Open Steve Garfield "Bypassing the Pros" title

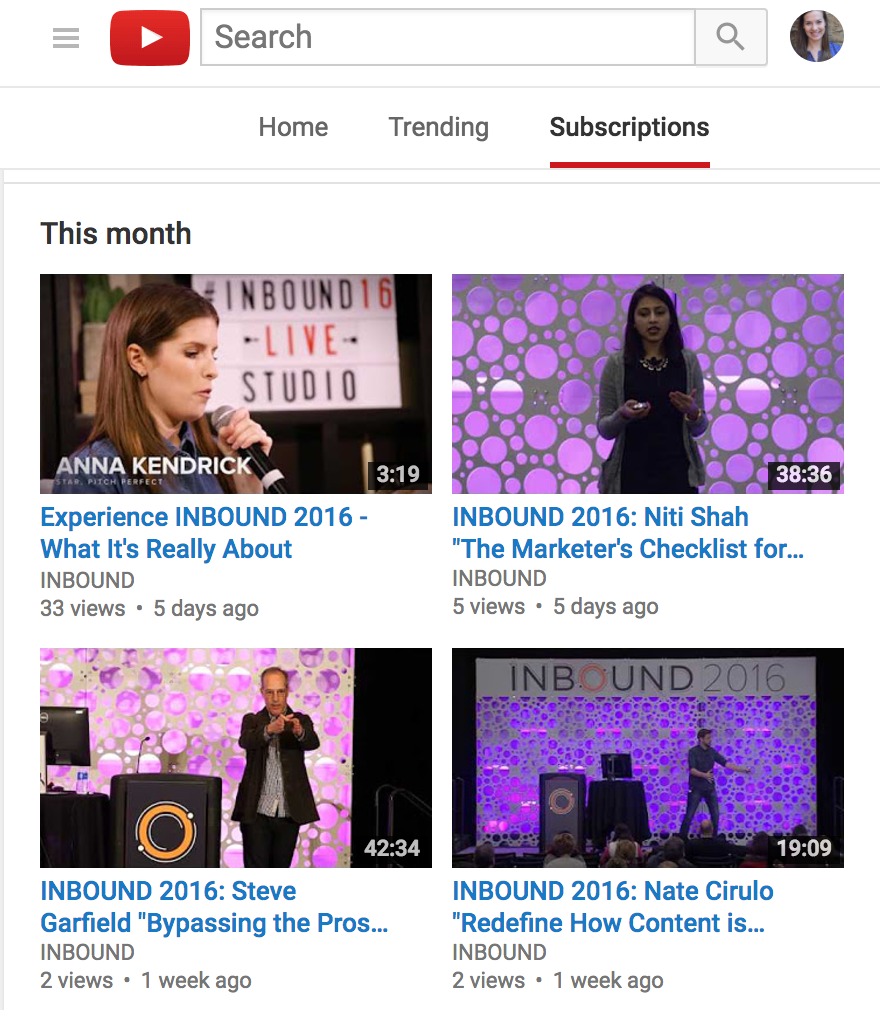point(214,907)
